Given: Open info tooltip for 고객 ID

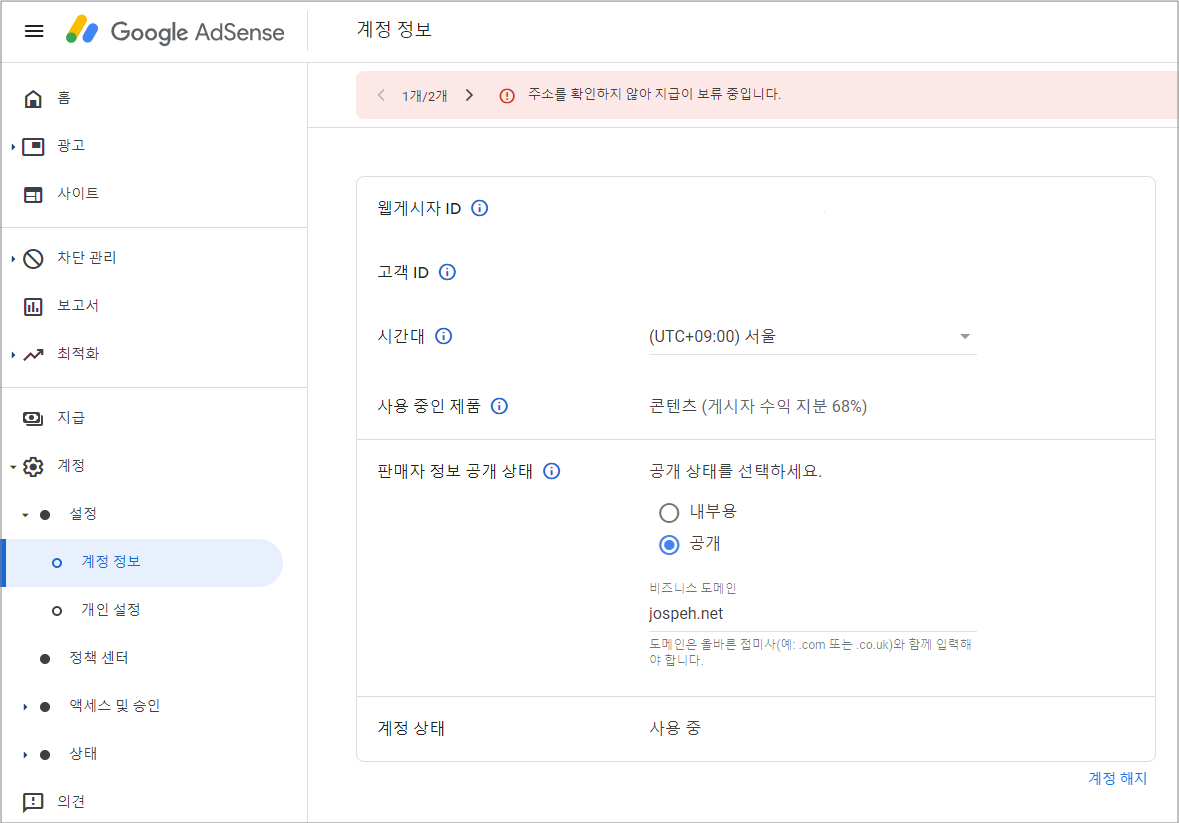Looking at the screenshot, I should [x=447, y=272].
